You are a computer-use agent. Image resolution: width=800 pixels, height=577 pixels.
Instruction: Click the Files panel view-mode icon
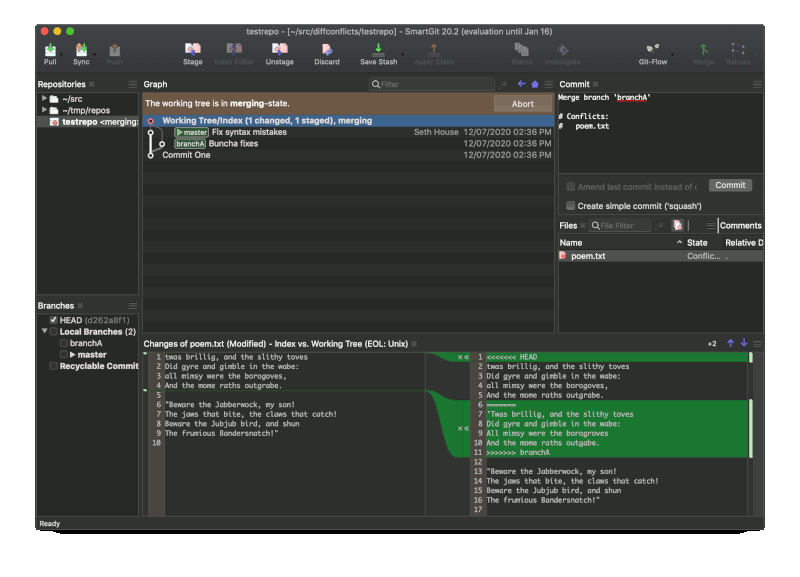678,225
